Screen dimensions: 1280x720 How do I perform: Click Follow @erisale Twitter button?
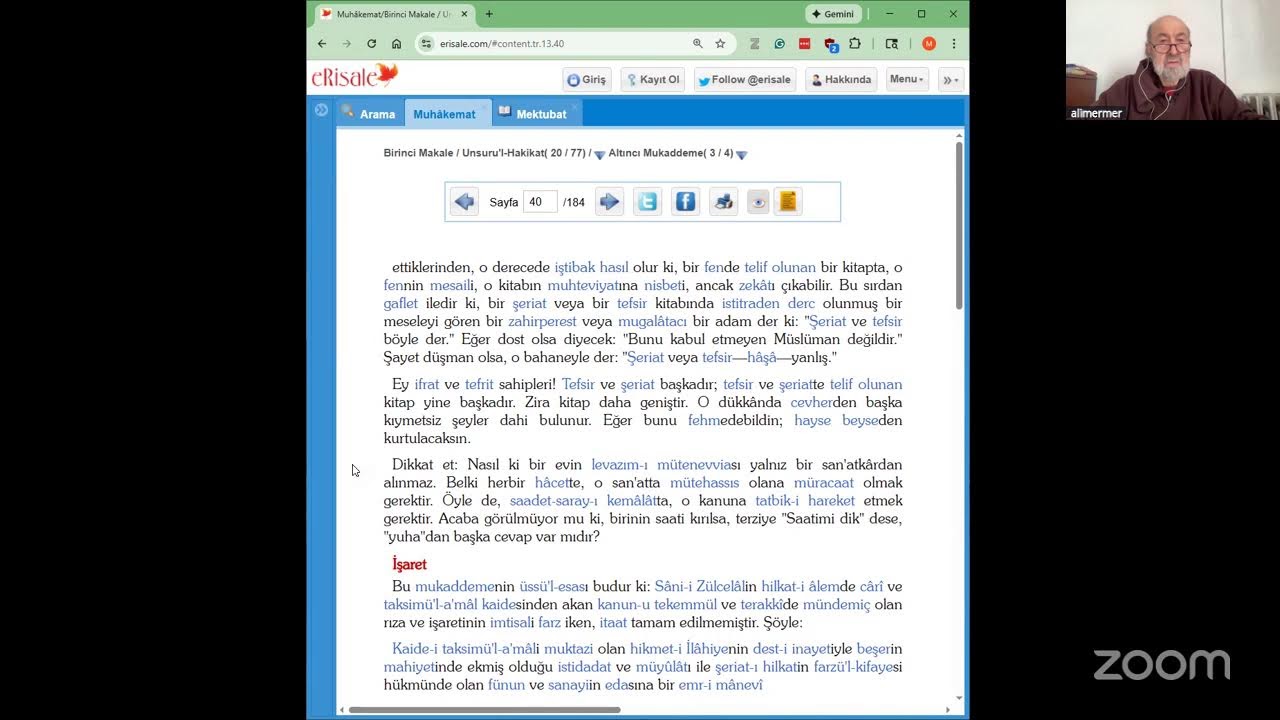(x=745, y=80)
